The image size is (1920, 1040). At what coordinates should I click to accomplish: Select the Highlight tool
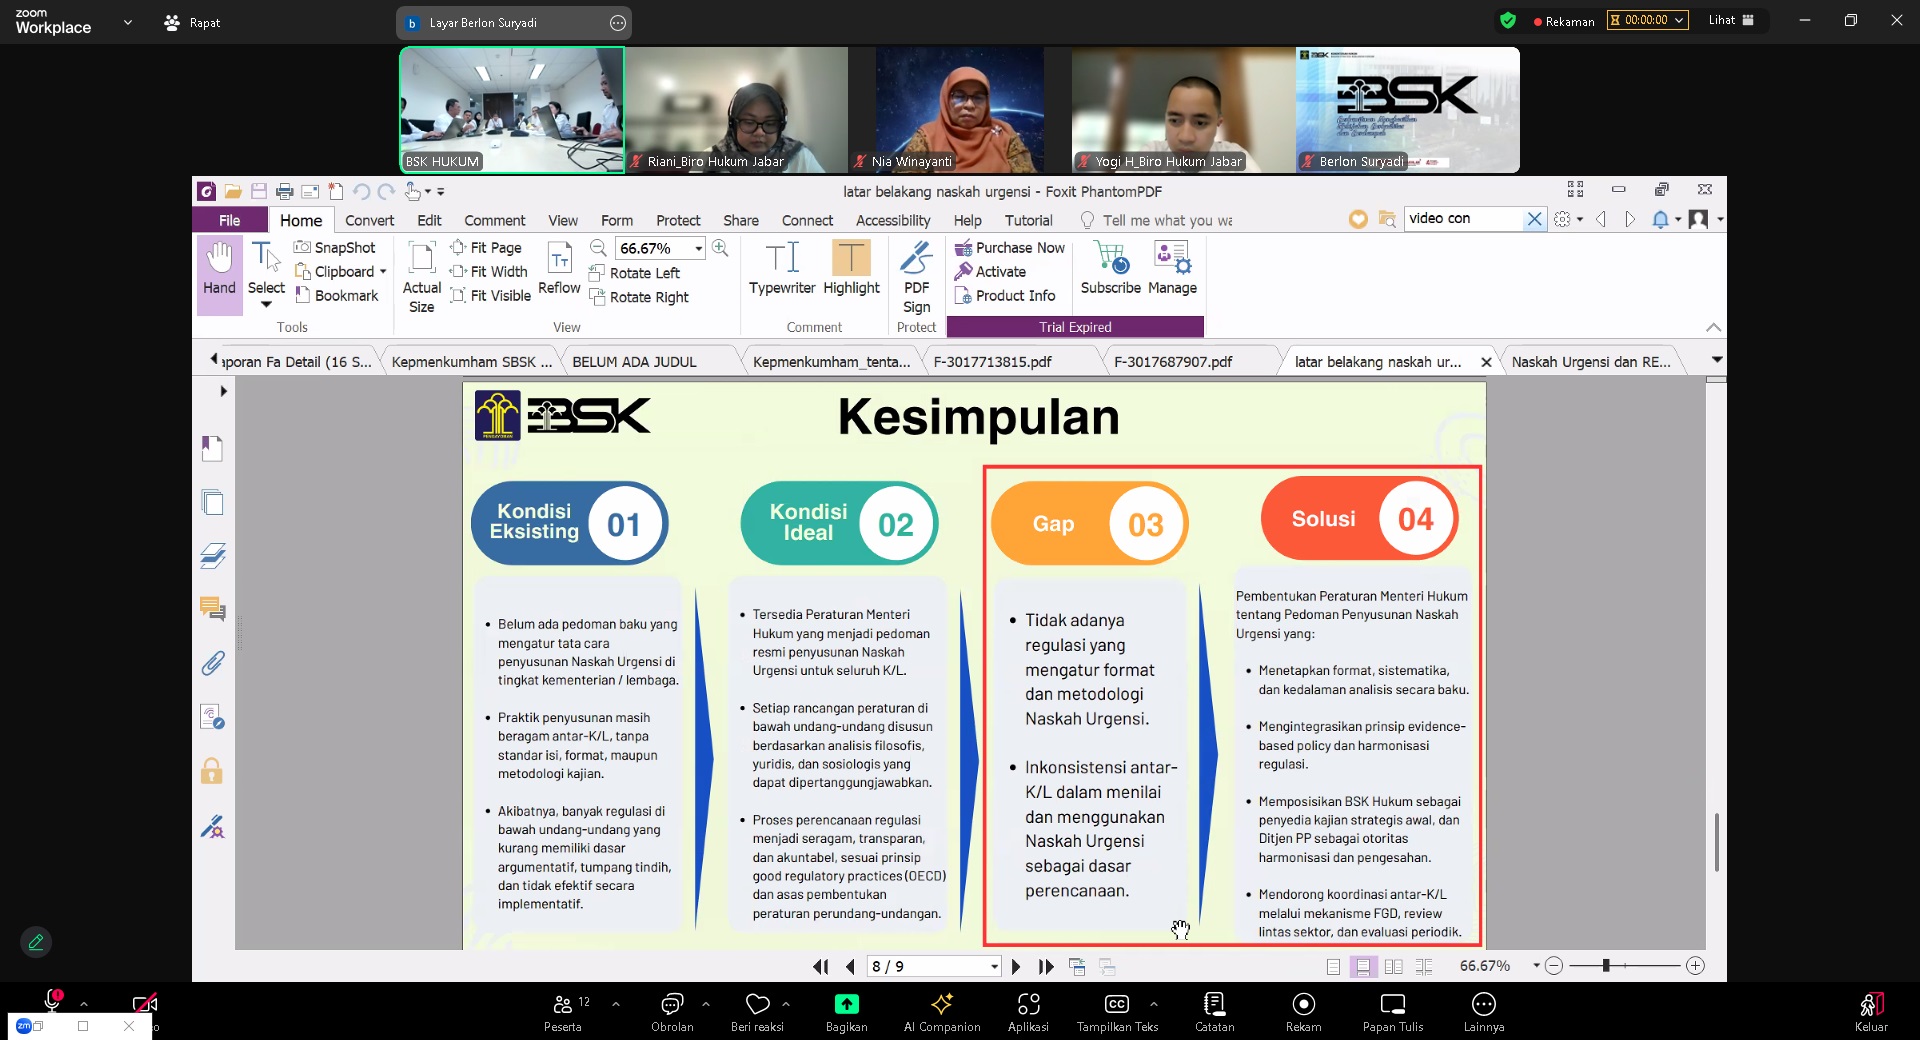point(851,270)
